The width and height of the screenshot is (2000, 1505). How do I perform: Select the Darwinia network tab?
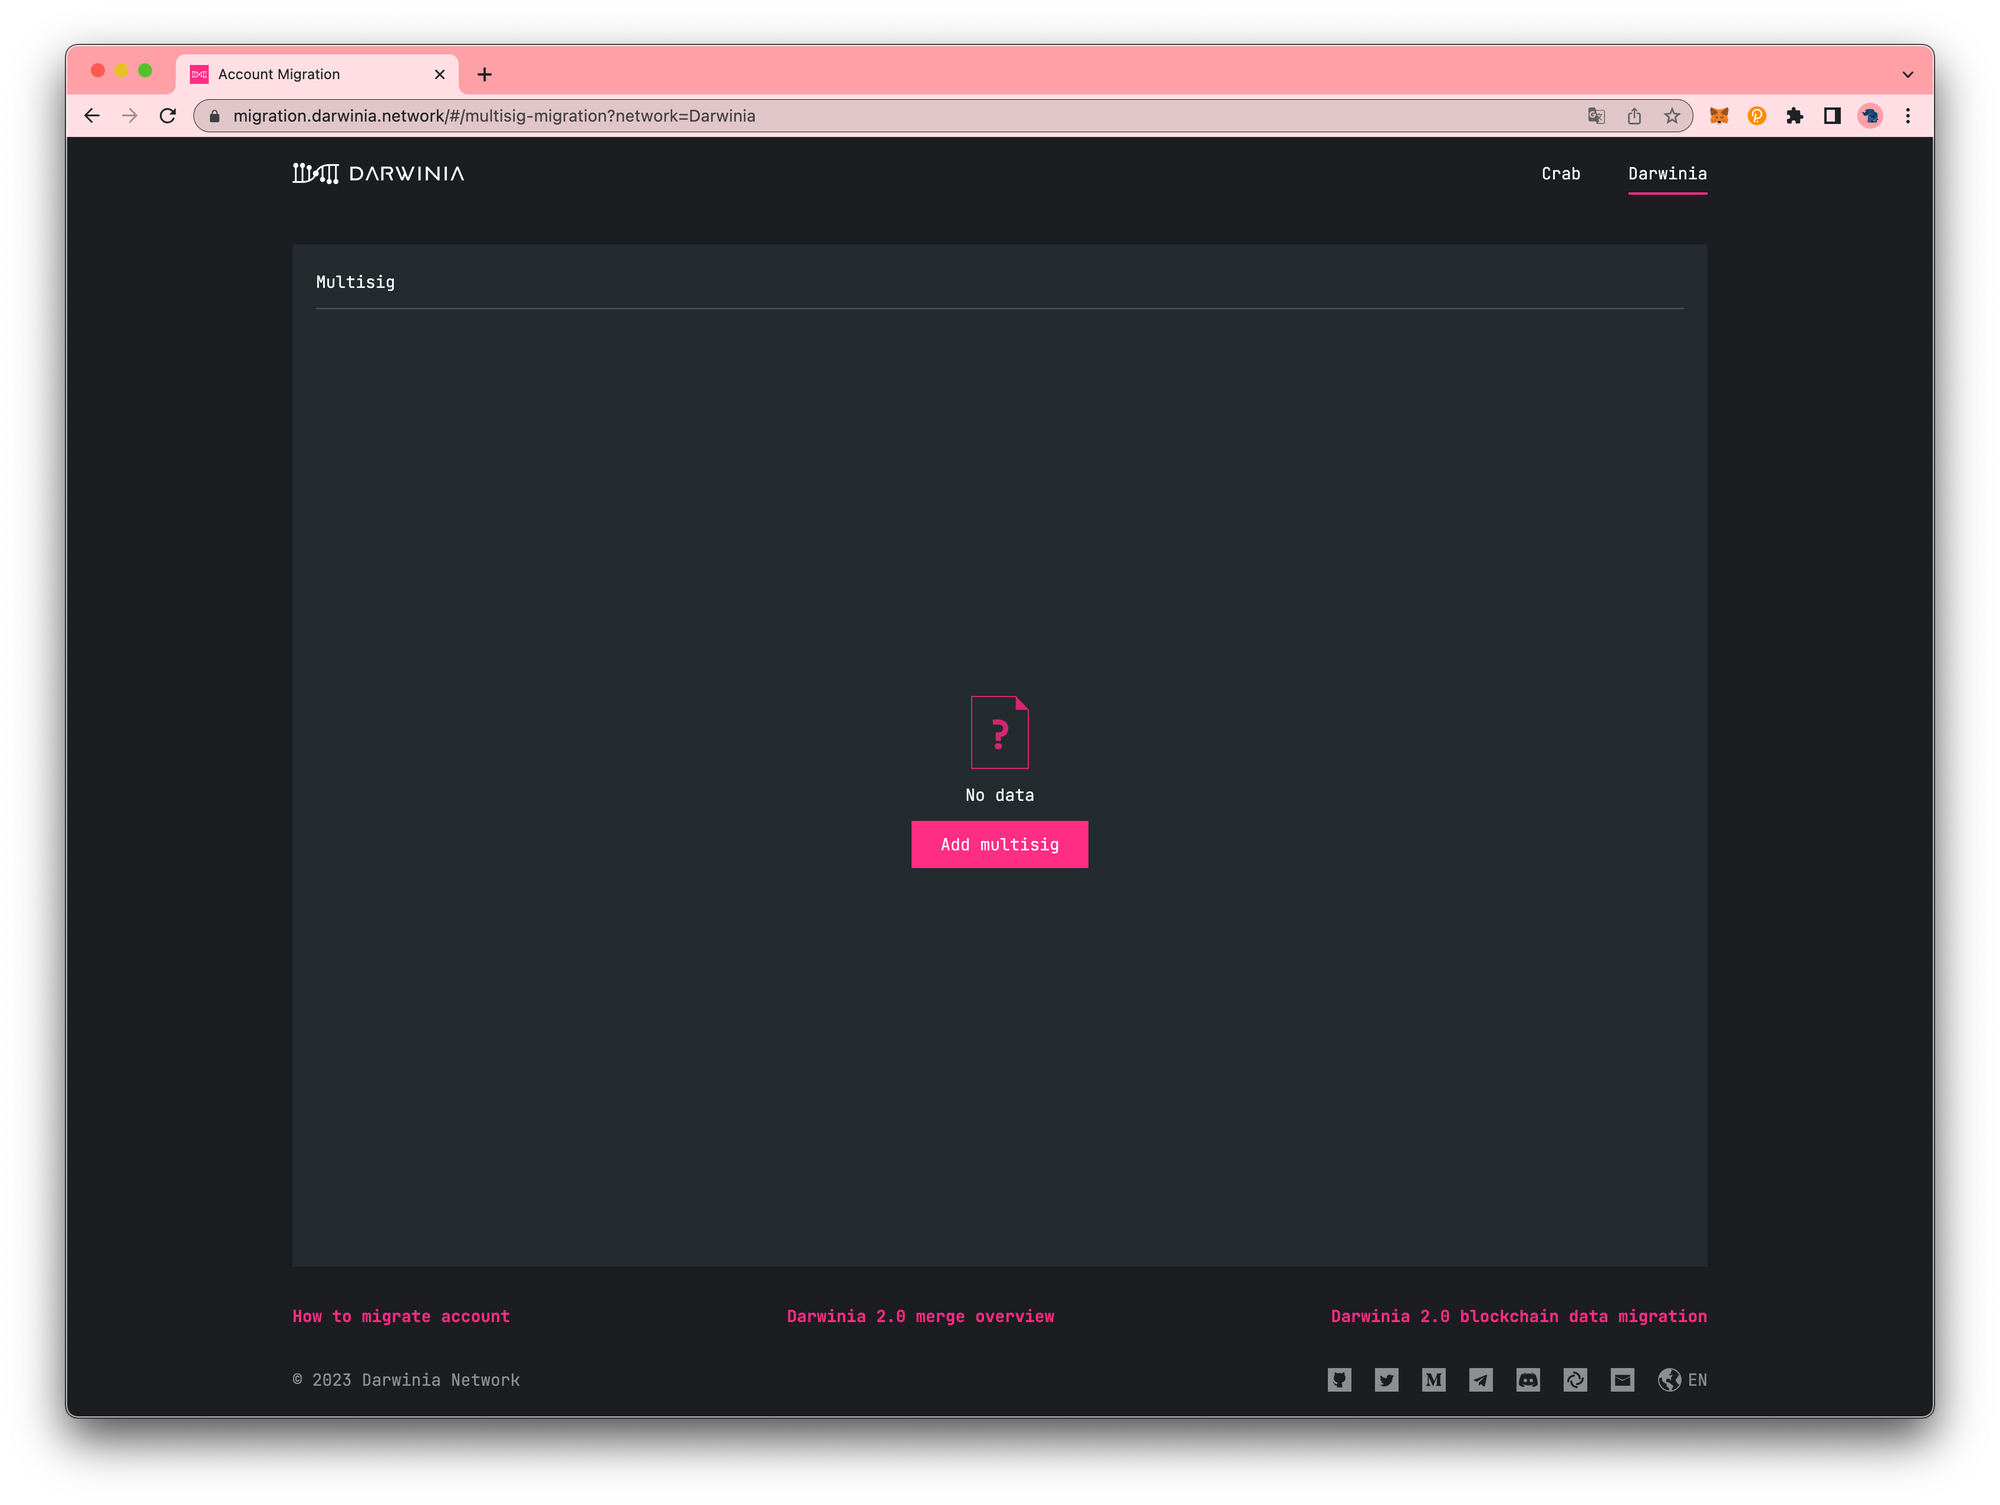click(1667, 174)
